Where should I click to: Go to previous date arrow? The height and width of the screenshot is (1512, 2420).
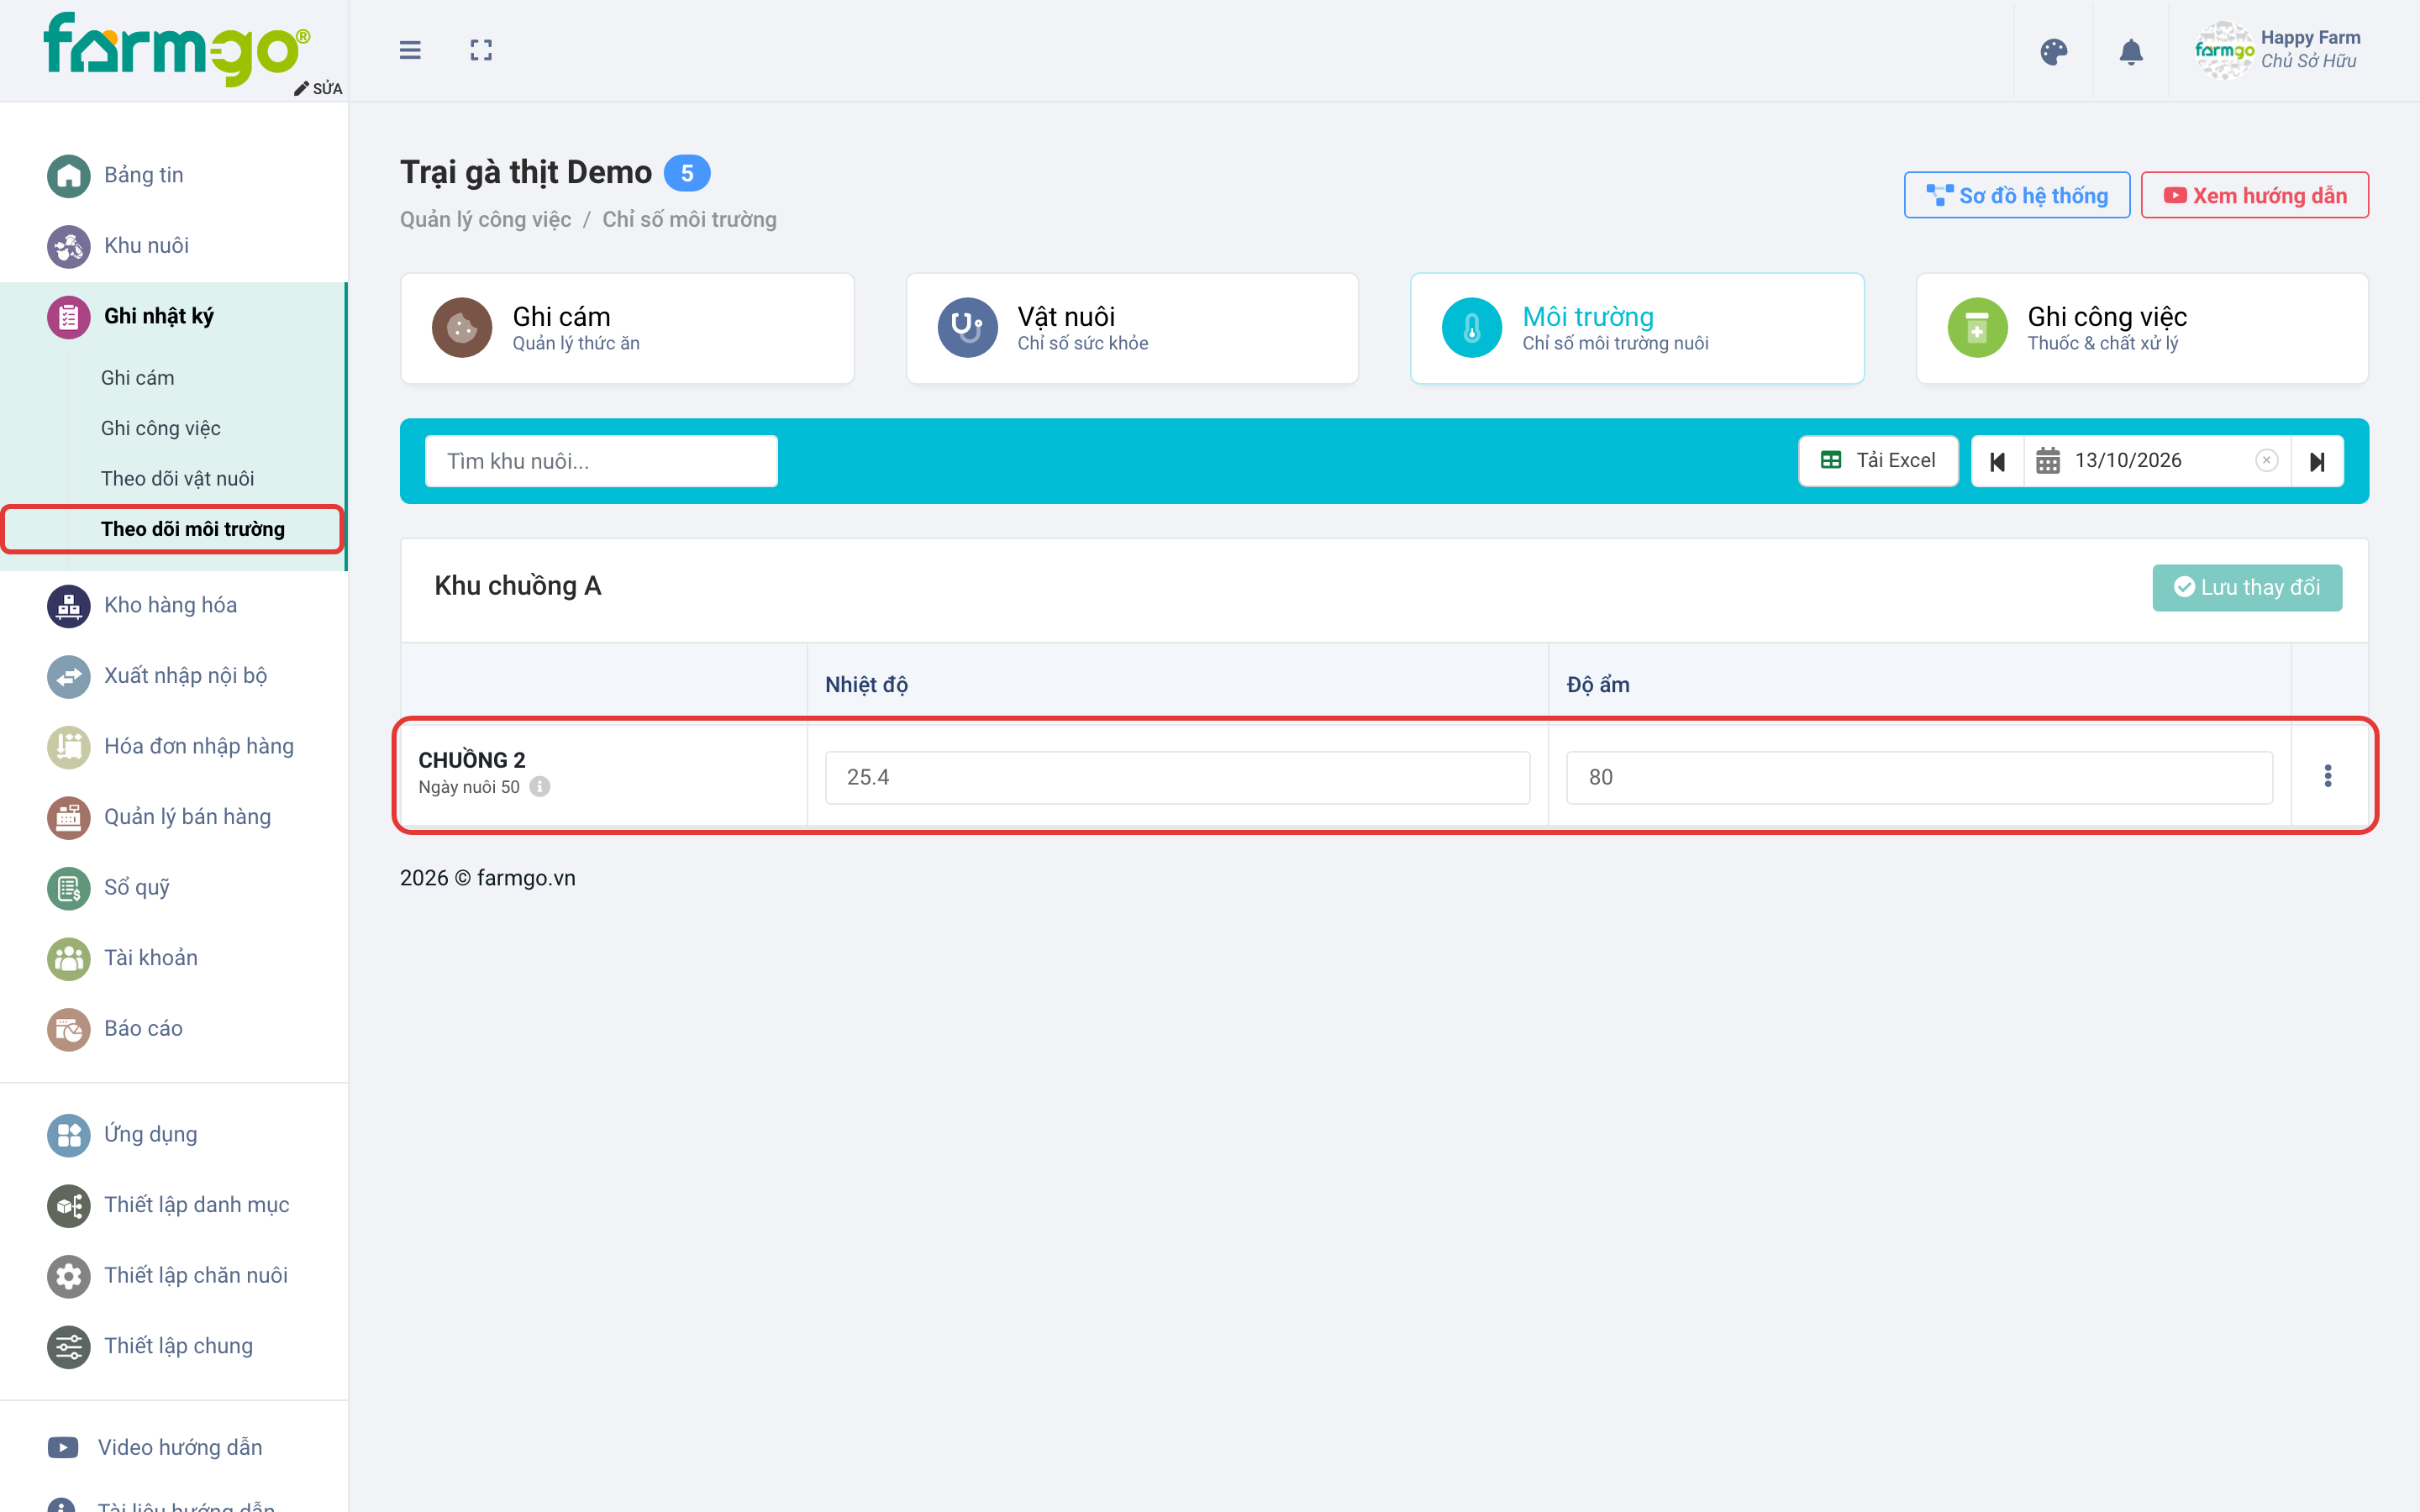point(1997,461)
